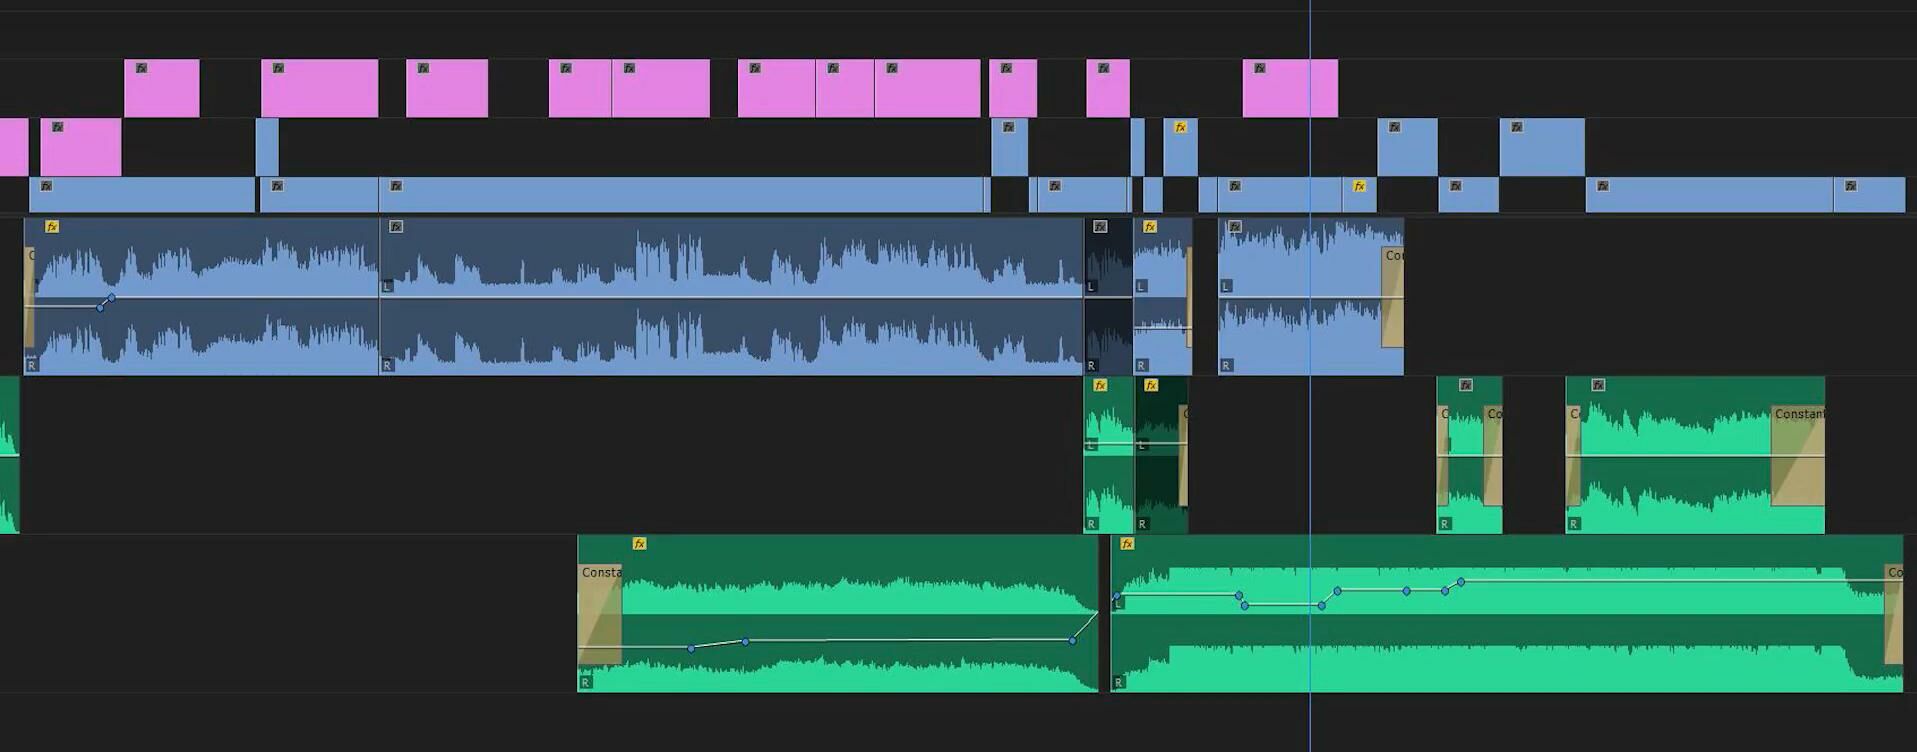This screenshot has width=1917, height=752.
Task: Click the fx badge on the rightmost blue video clip
Action: (1851, 186)
